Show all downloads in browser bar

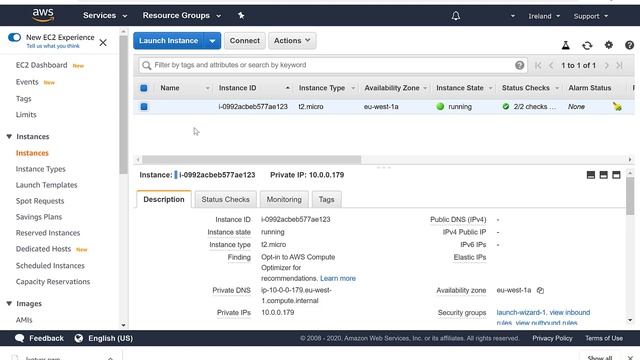[x=600, y=358]
